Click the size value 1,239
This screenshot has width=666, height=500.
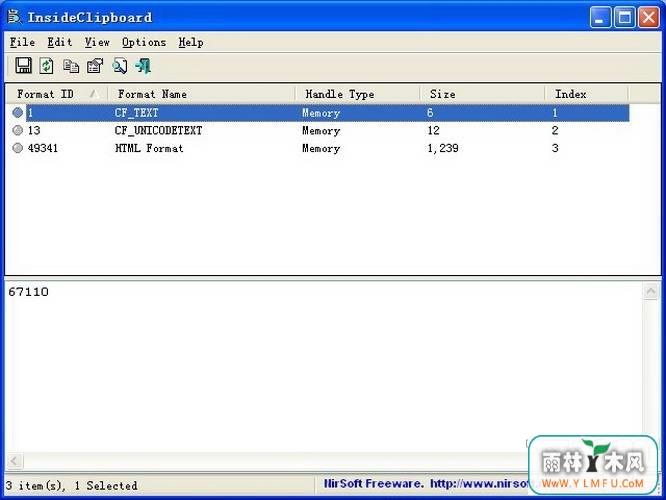tap(443, 148)
